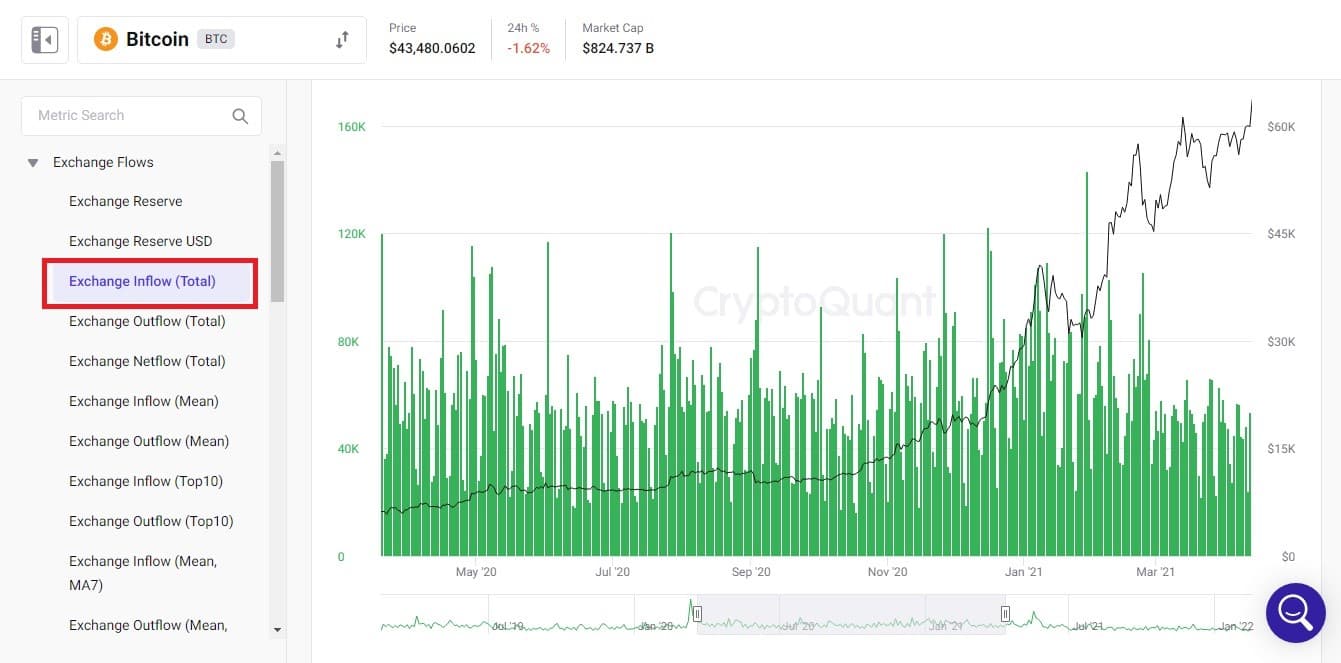The width and height of the screenshot is (1341, 663).
Task: Click the Jan '21 main-axis date label
Action: point(1023,572)
